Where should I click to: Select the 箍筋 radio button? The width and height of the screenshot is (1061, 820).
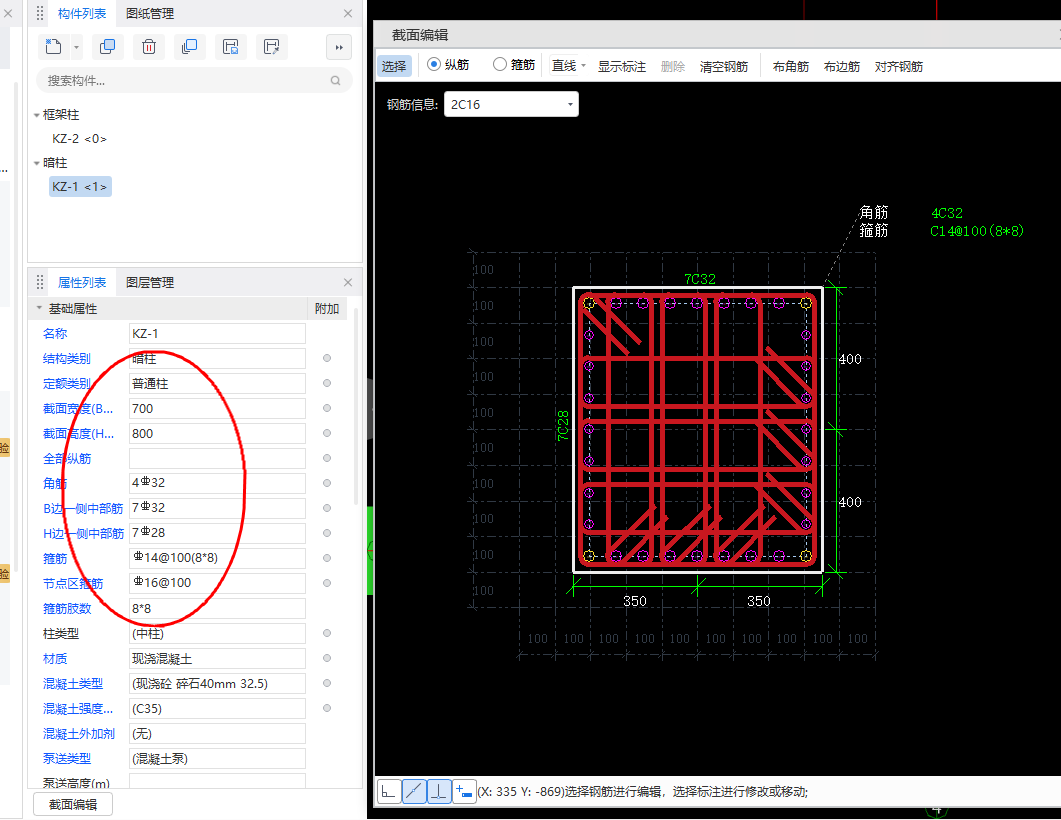(x=499, y=64)
